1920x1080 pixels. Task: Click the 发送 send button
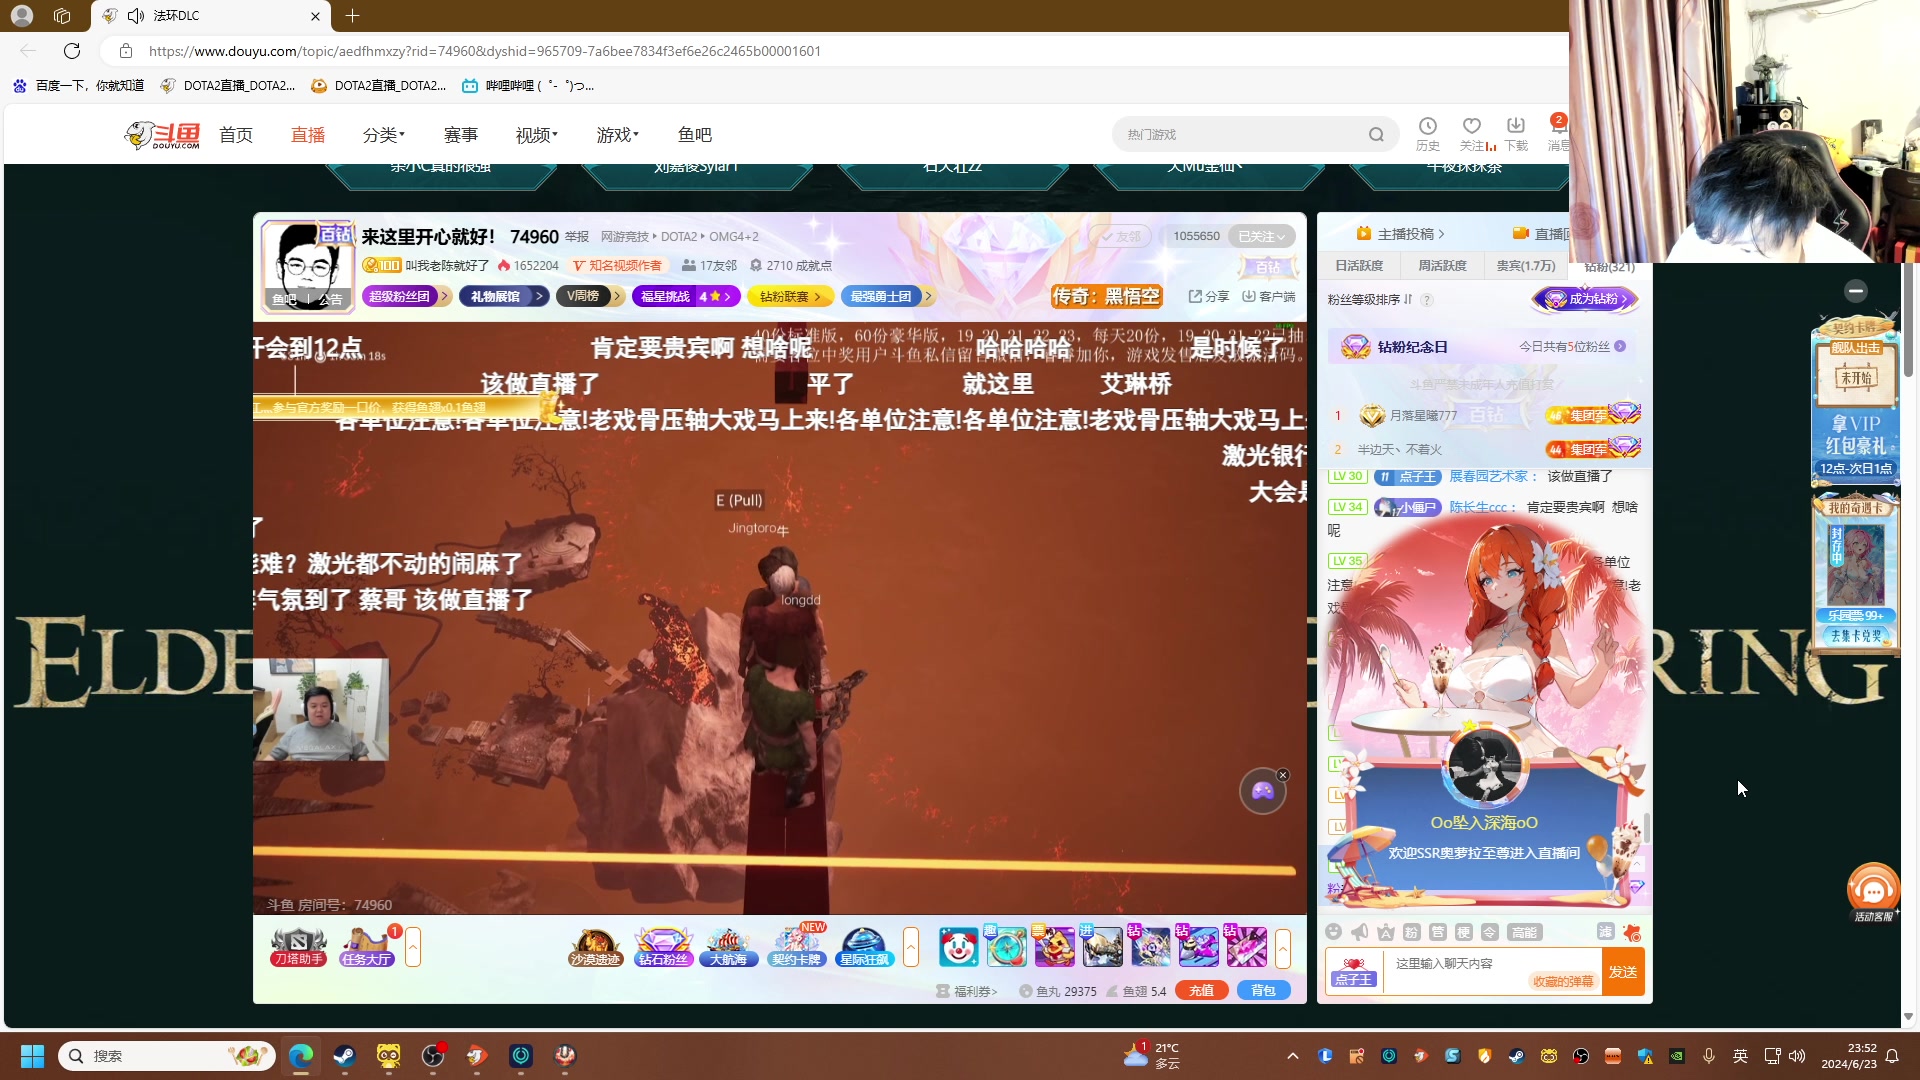point(1623,972)
